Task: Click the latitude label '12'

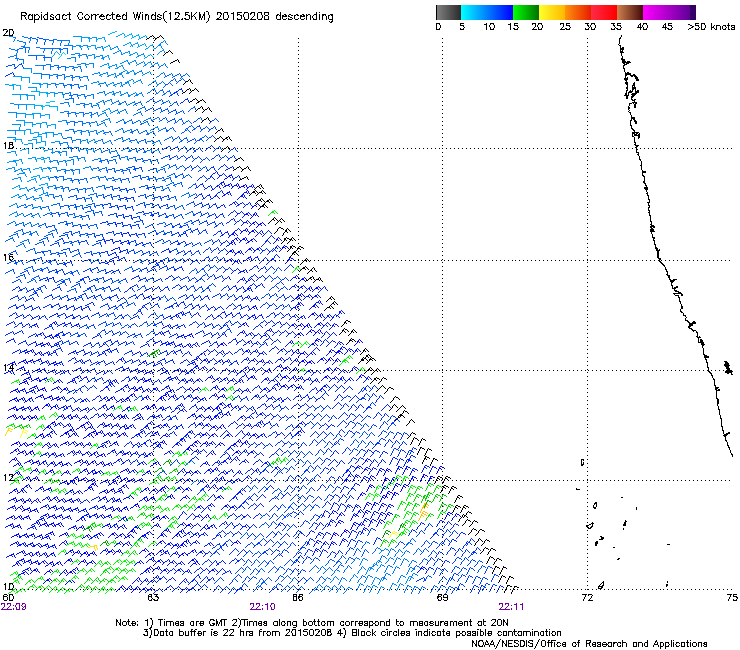Action: [8, 478]
